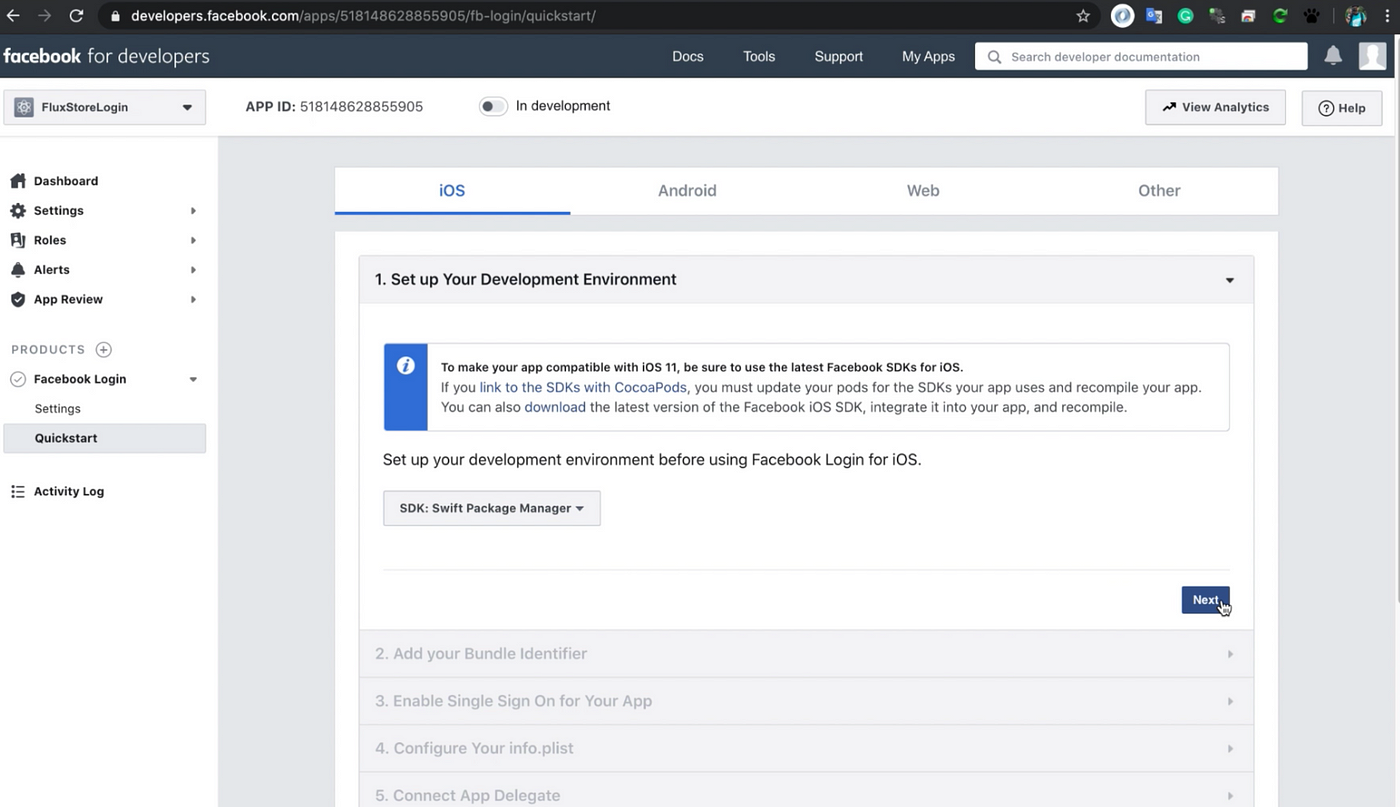Open the paw print extension icon
This screenshot has height=807, width=1400.
point(1311,16)
